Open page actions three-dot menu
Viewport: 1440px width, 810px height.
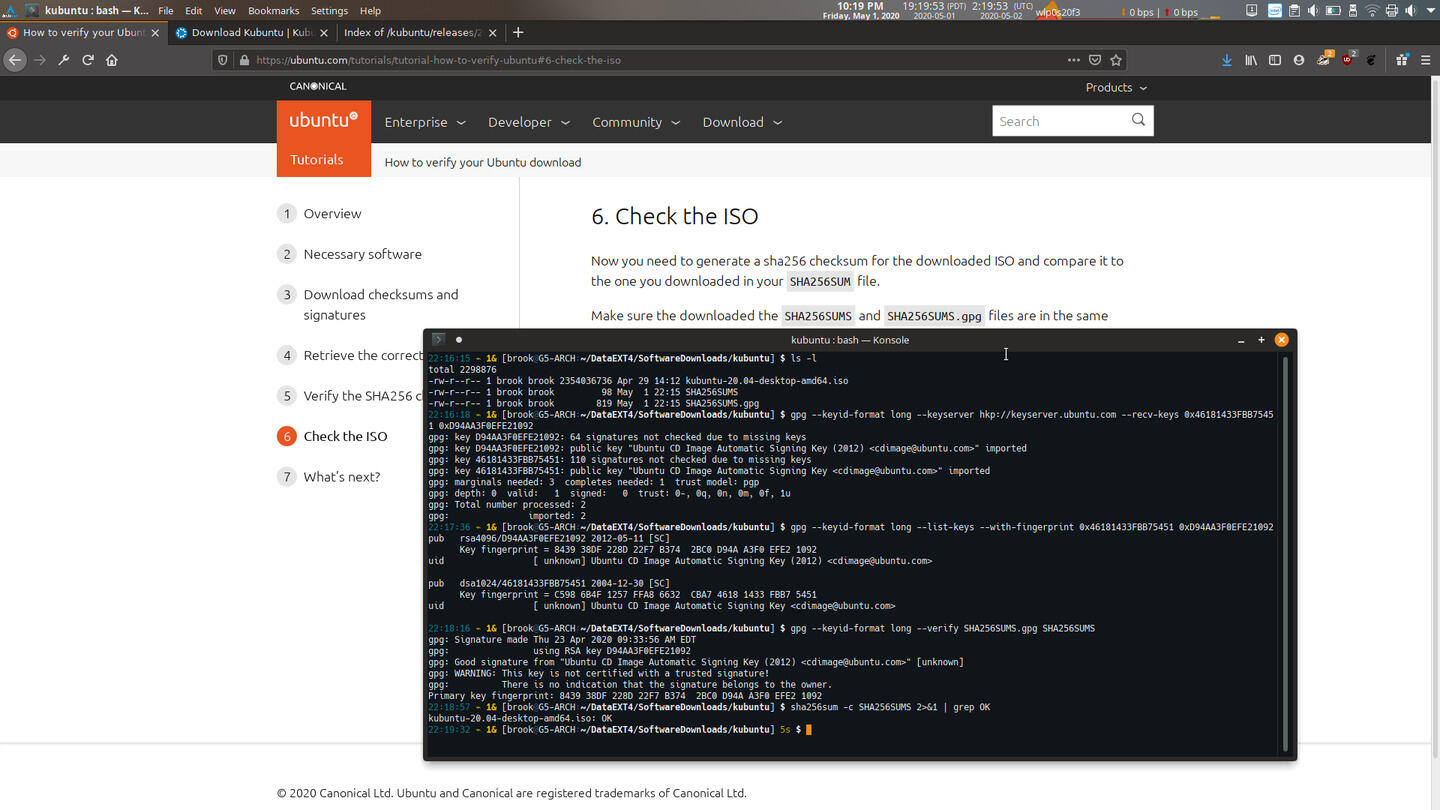pos(1073,60)
